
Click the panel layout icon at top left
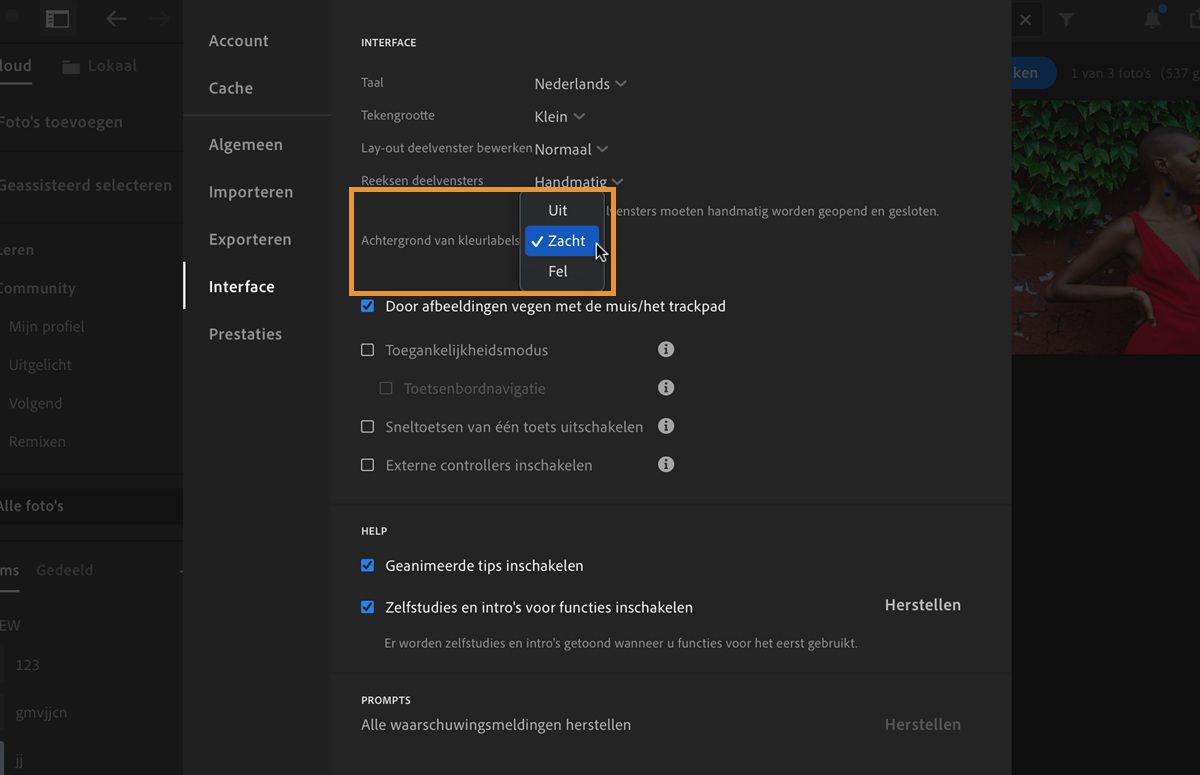(57, 19)
